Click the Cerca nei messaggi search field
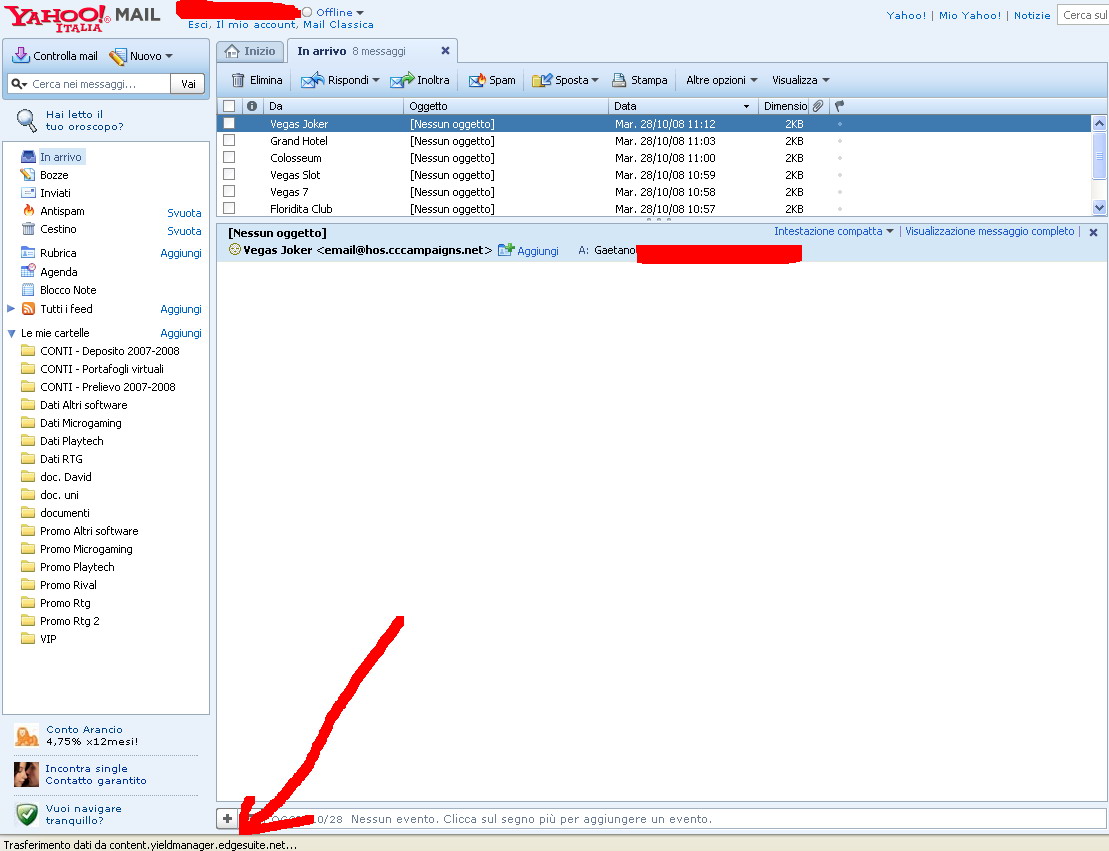Image resolution: width=1109 pixels, height=851 pixels. pyautogui.click(x=100, y=84)
